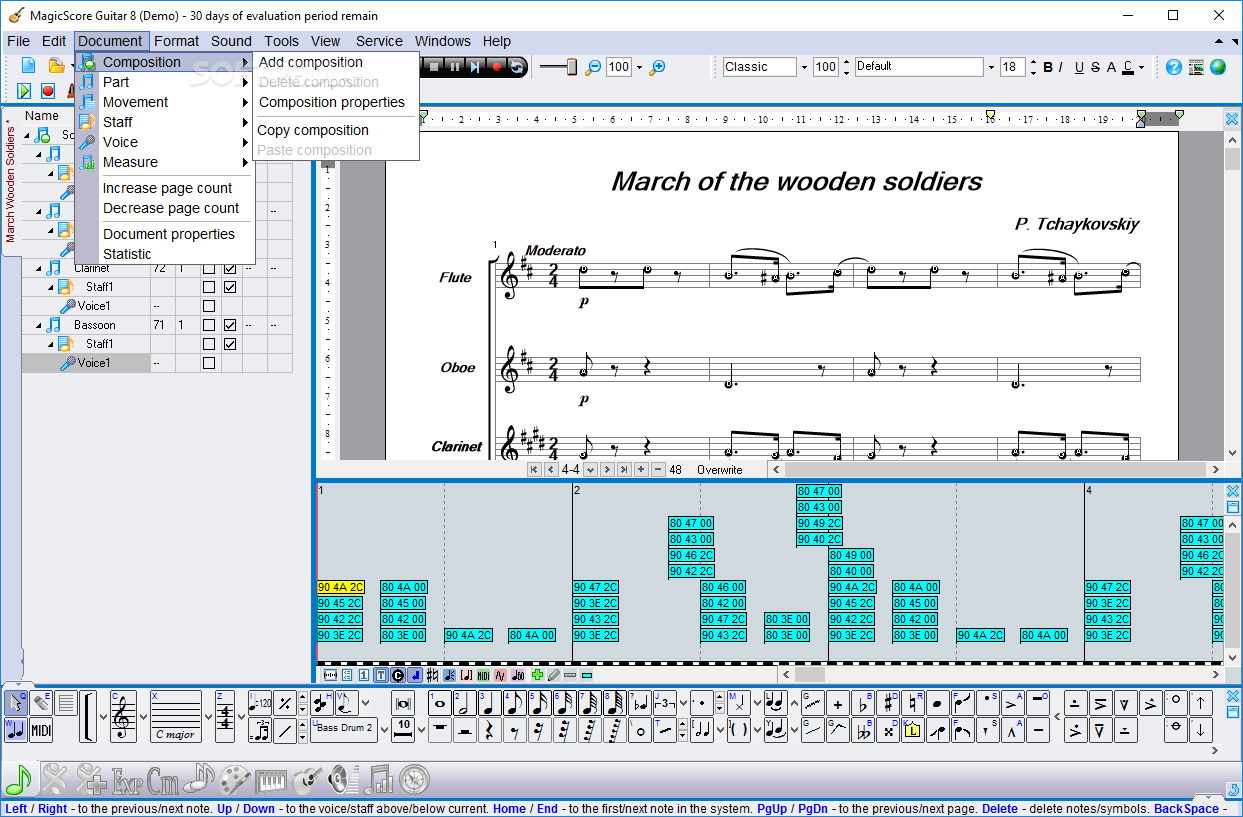Screen dimensions: 1243x817
Task: Toggle the checkbox of selected Bassoon Voice1 row
Action: [x=209, y=363]
